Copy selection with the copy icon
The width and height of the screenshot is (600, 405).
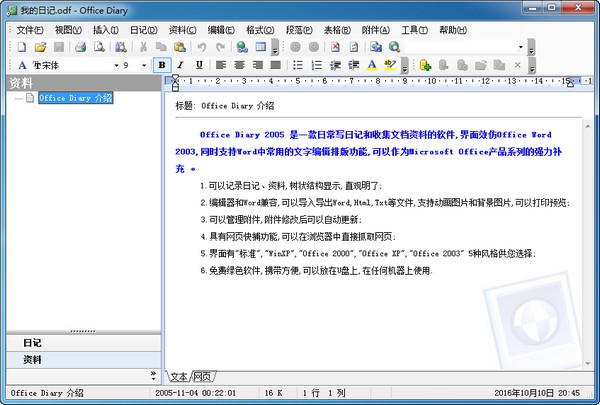161,47
